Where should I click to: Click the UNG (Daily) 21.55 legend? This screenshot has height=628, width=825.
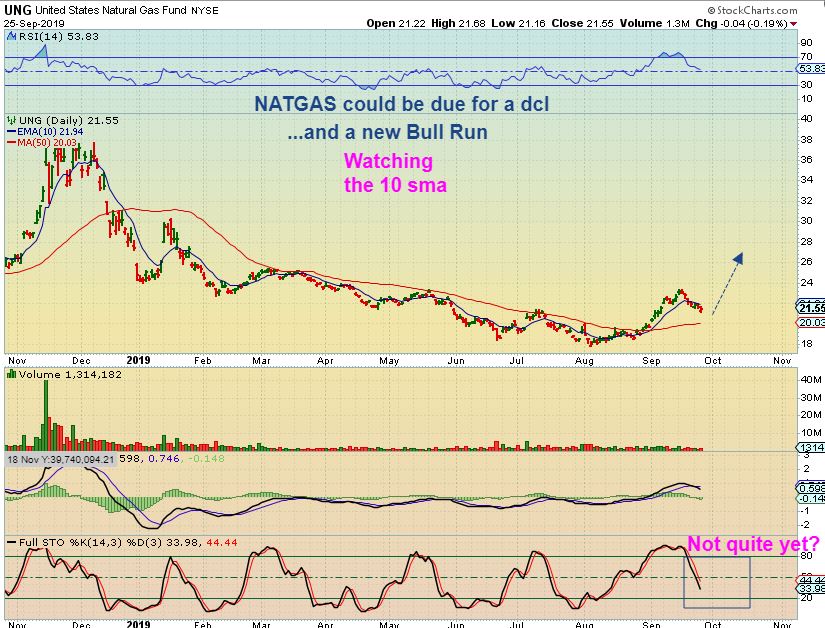point(68,120)
